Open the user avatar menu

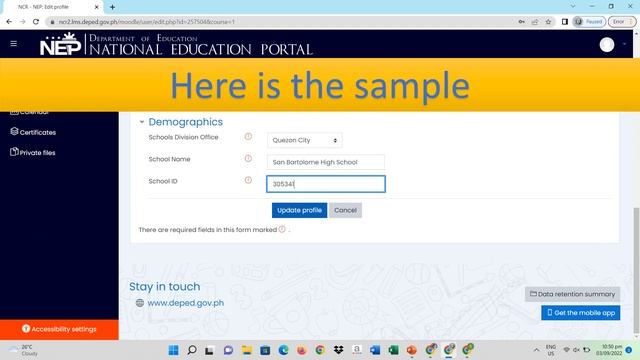click(607, 44)
